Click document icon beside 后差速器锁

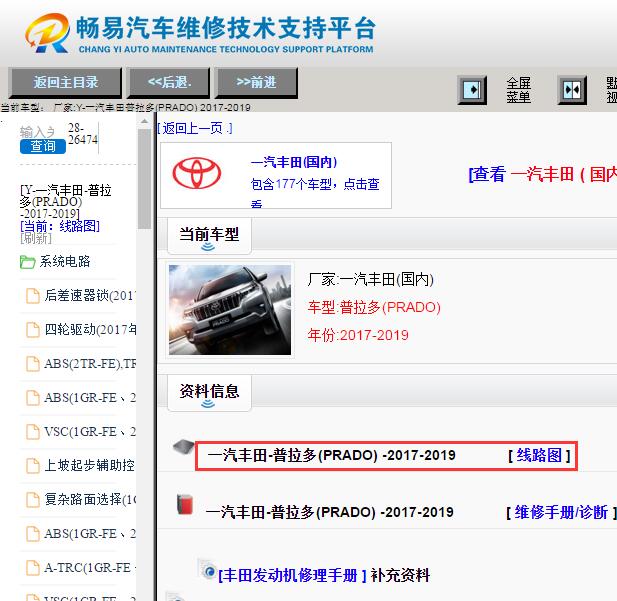[x=33, y=296]
